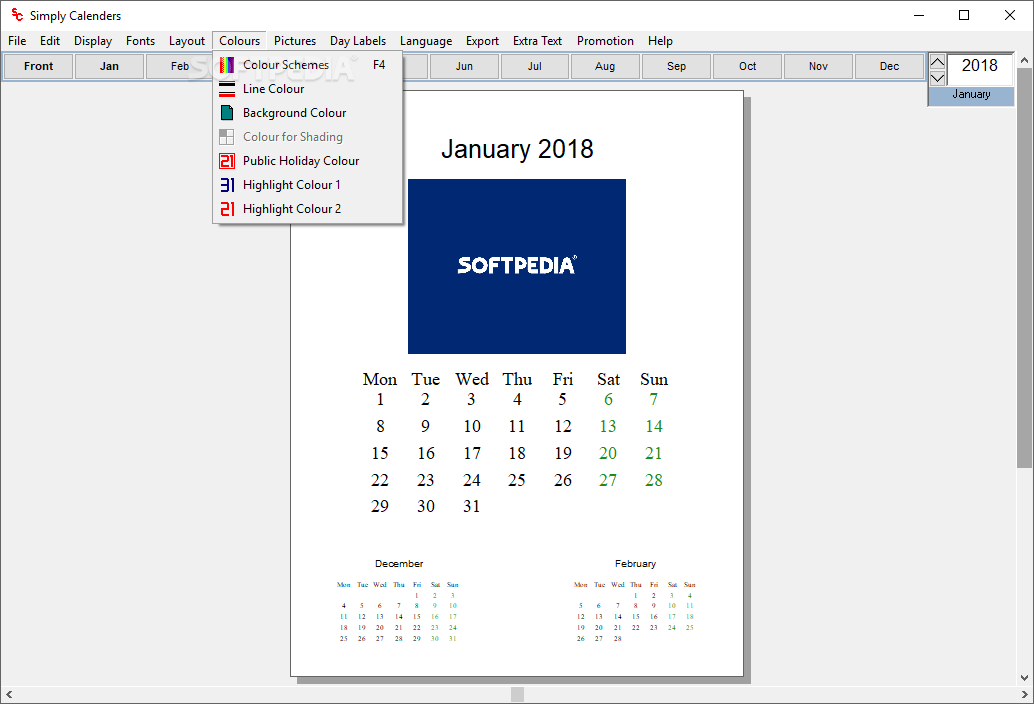The image size is (1034, 704).
Task: Go to the Nov month button
Action: 818,66
